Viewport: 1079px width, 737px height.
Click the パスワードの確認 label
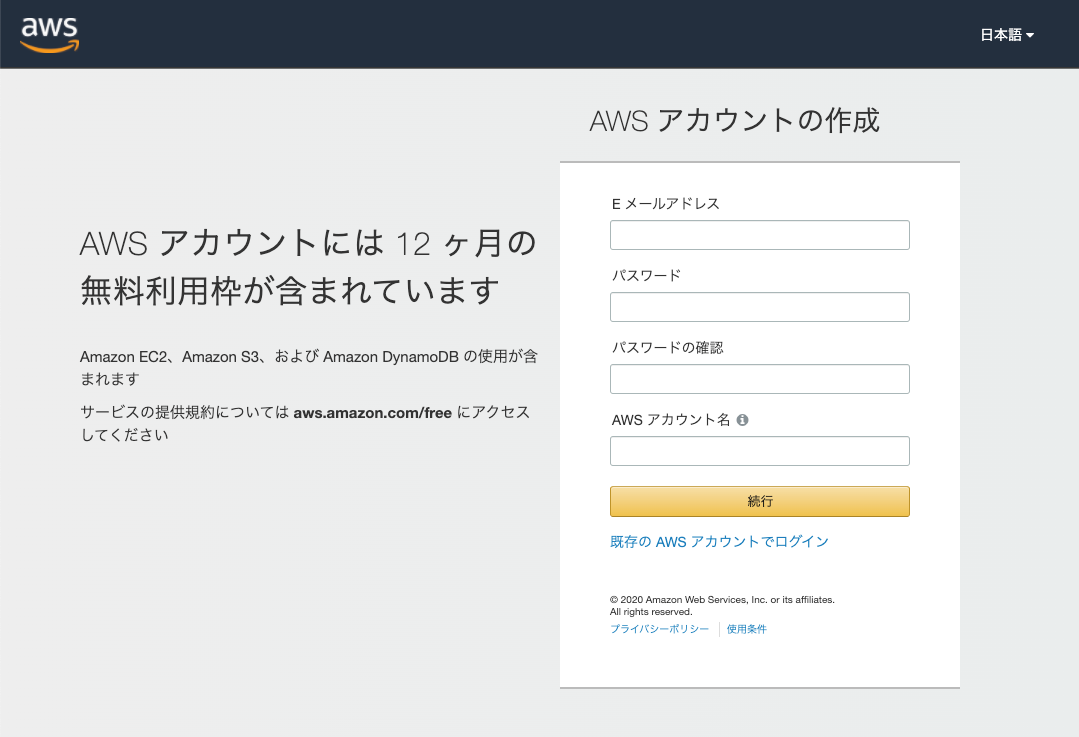(667, 348)
